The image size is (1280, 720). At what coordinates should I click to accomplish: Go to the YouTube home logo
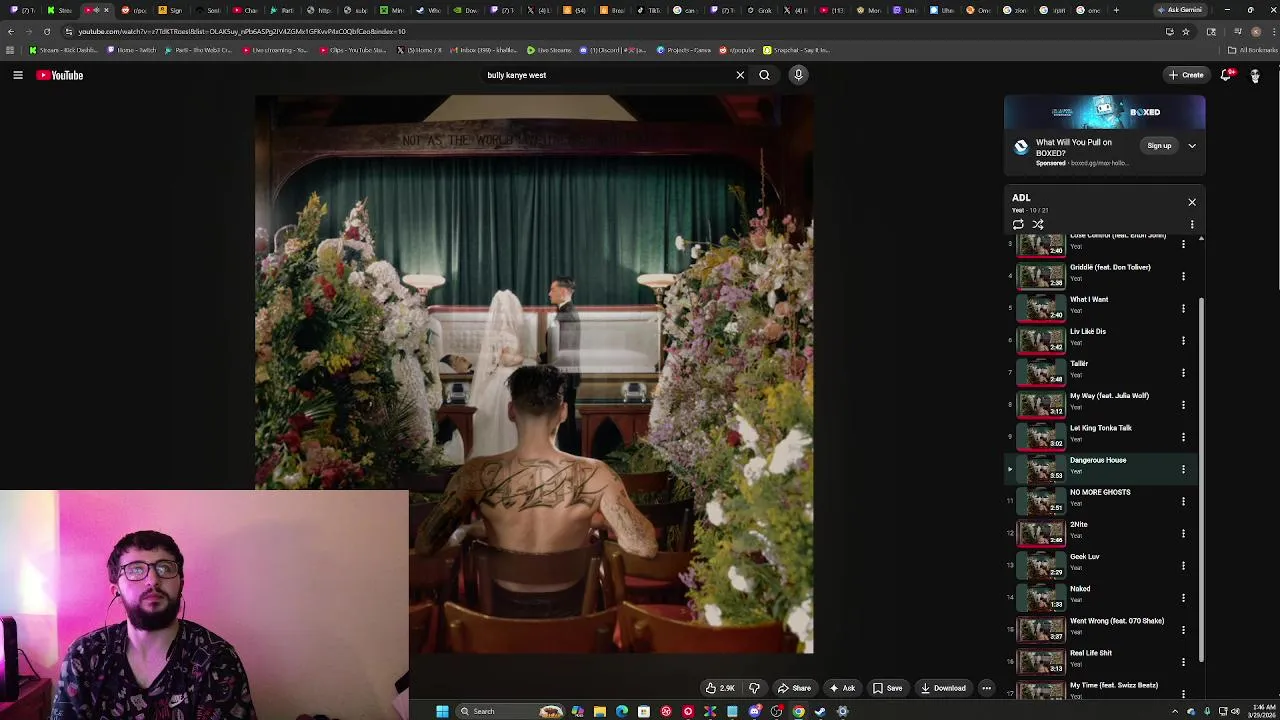(60, 75)
